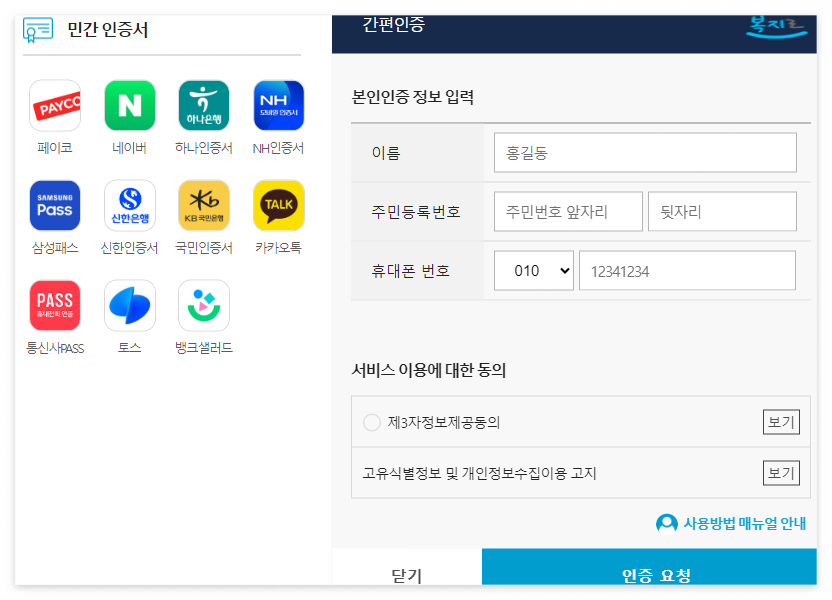Select the 뱅크샐러드 icon

pyautogui.click(x=203, y=305)
